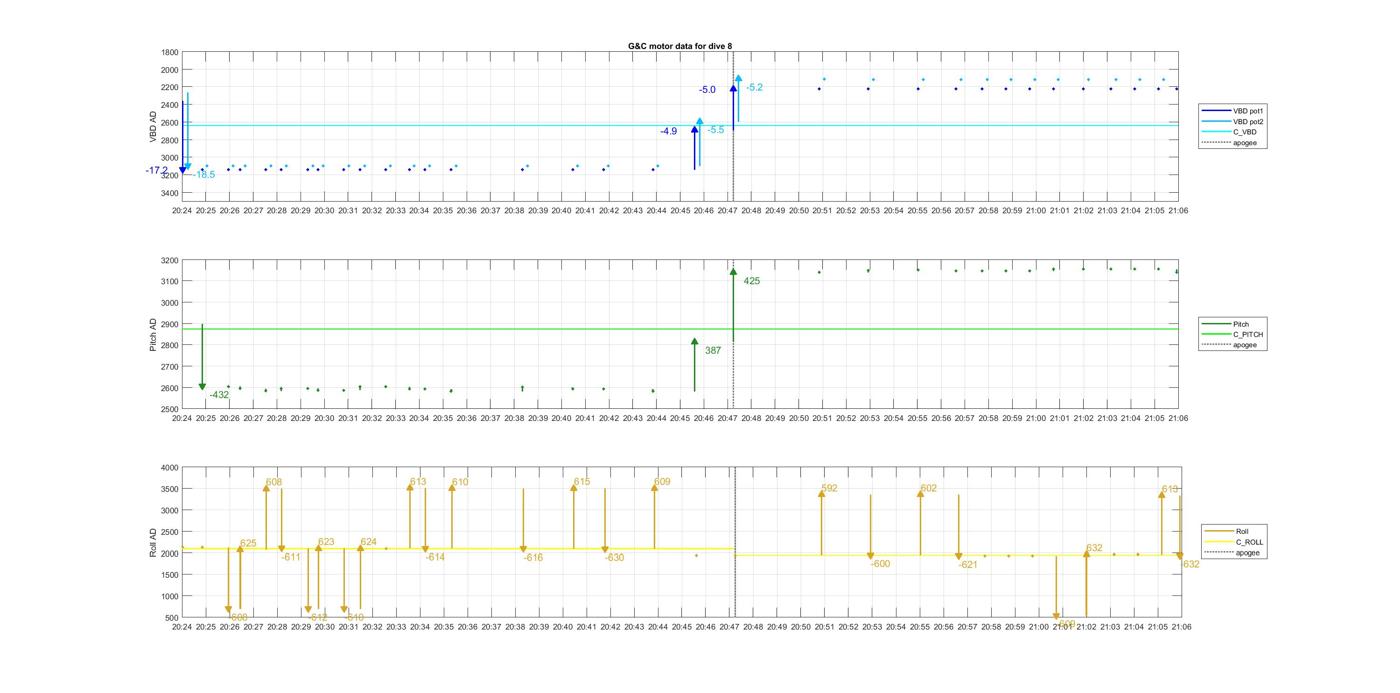1400x693 pixels.
Task: Pick the '610' roll label
Action: [x=460, y=483]
